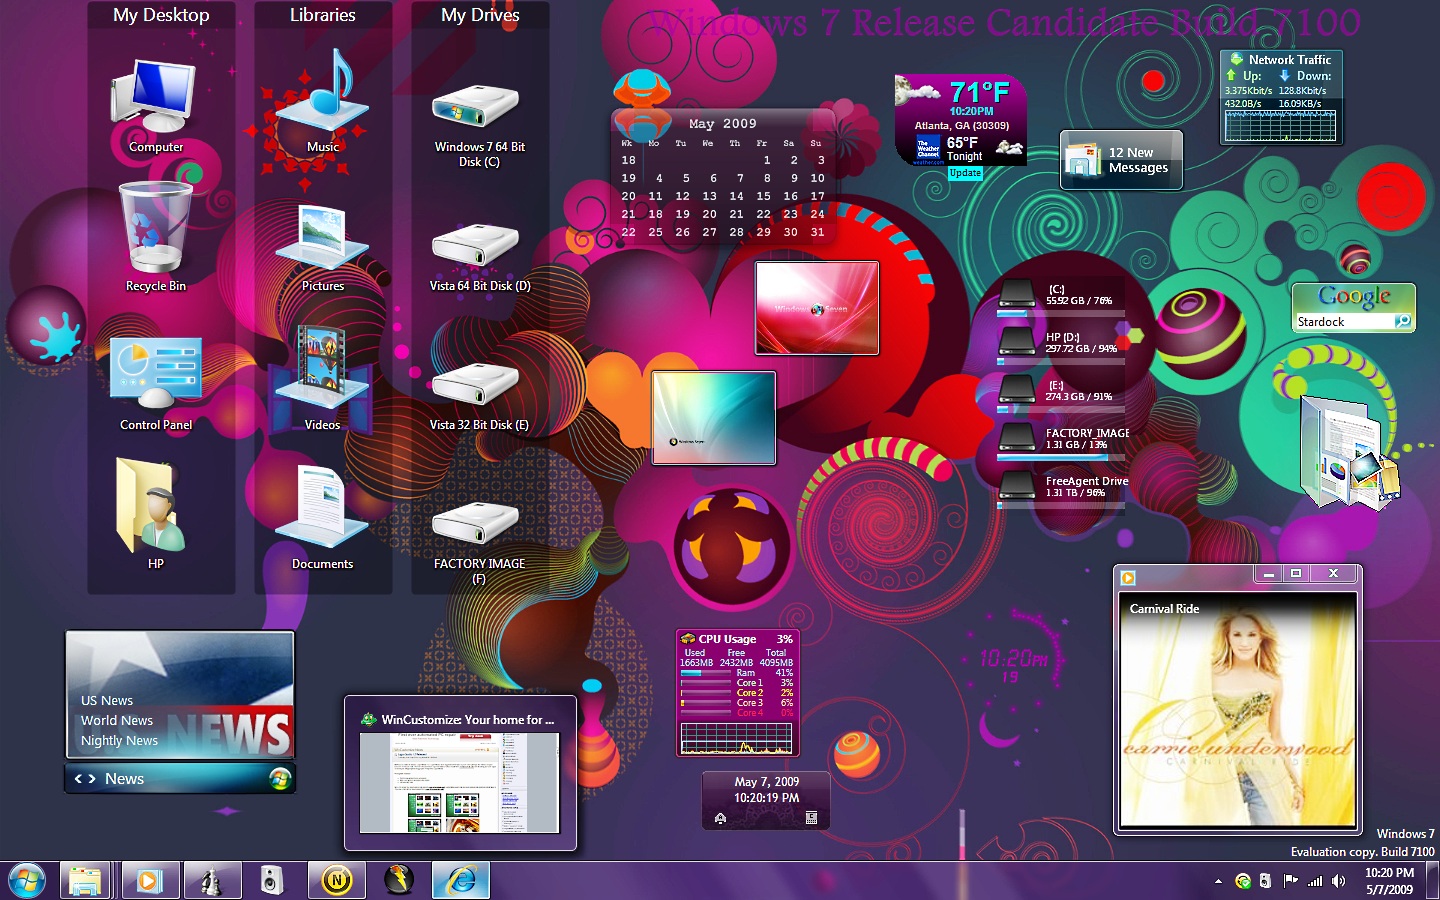Click the volume icon in system tray
This screenshot has height=900, width=1440.
1338,881
